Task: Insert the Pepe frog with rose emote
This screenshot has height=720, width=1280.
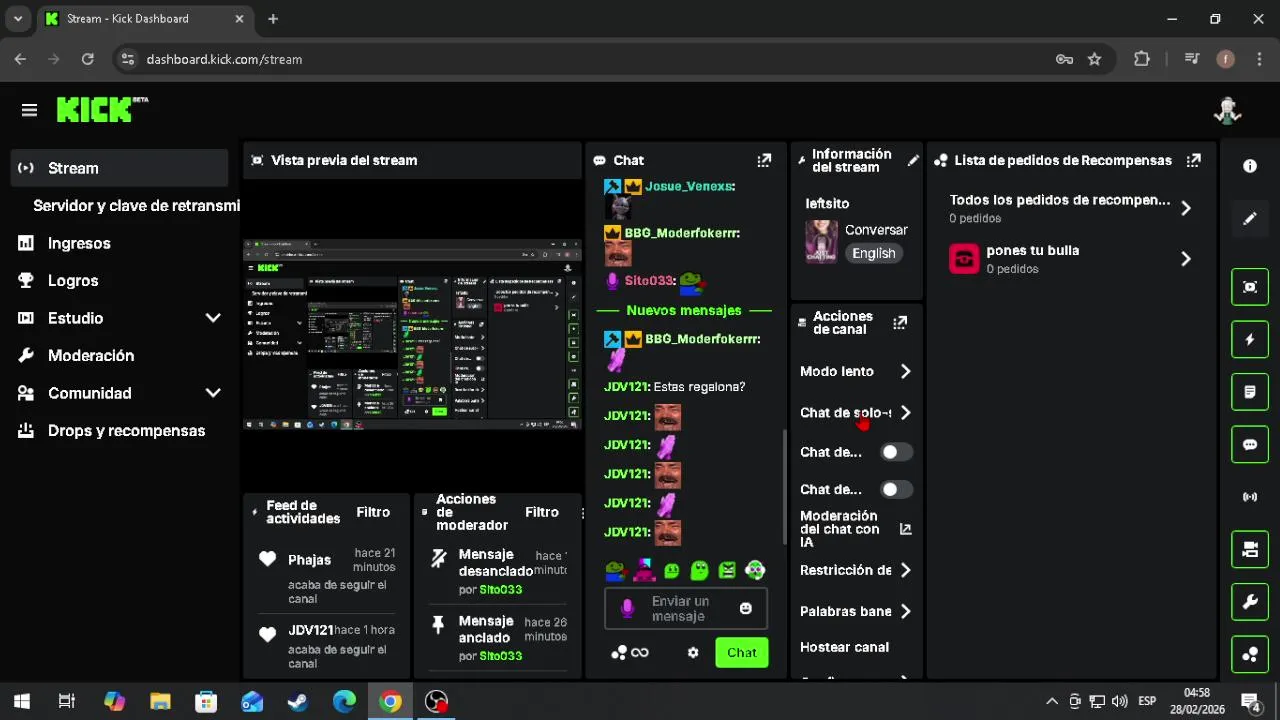Action: coord(616,570)
